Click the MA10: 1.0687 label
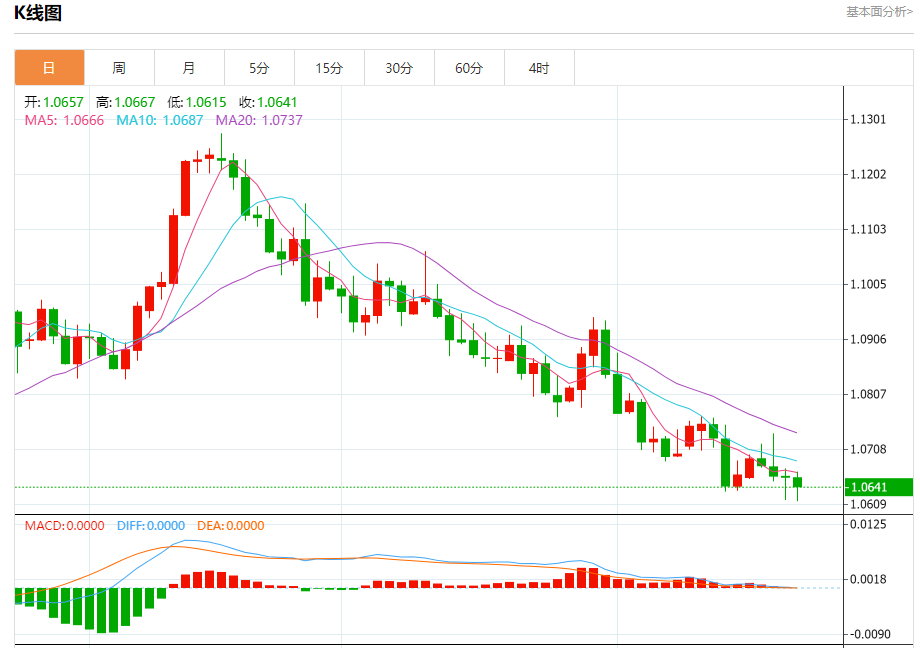Viewport: 920px width, 648px height. click(160, 120)
